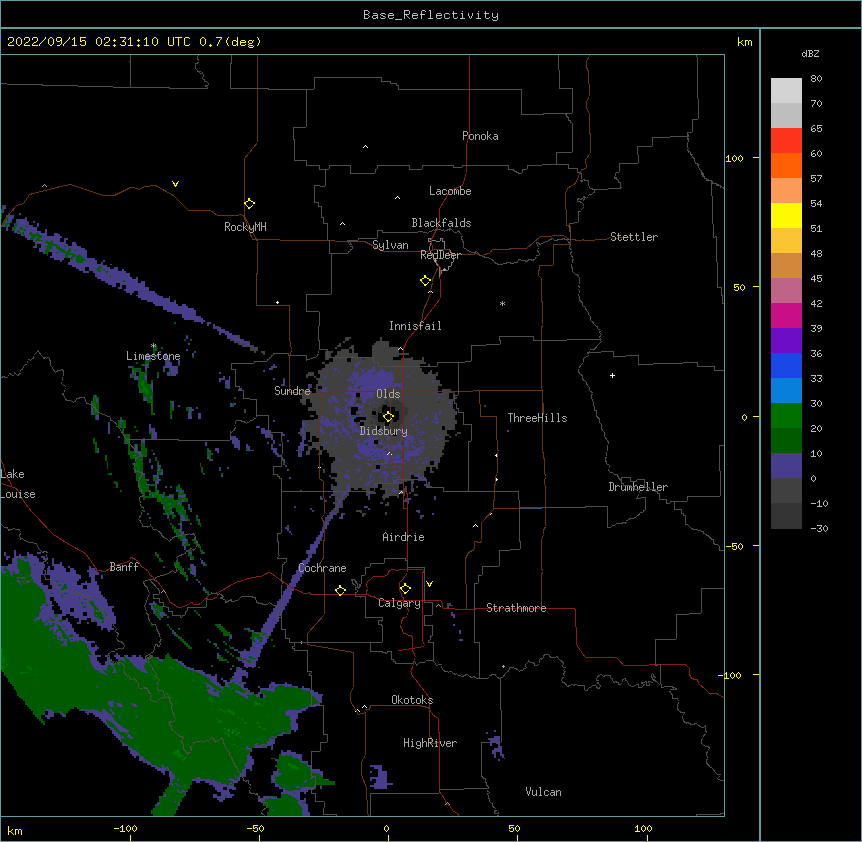The image size is (862, 842).
Task: Pick the yellow 51-54 dBZ legend swatch
Action: [786, 215]
